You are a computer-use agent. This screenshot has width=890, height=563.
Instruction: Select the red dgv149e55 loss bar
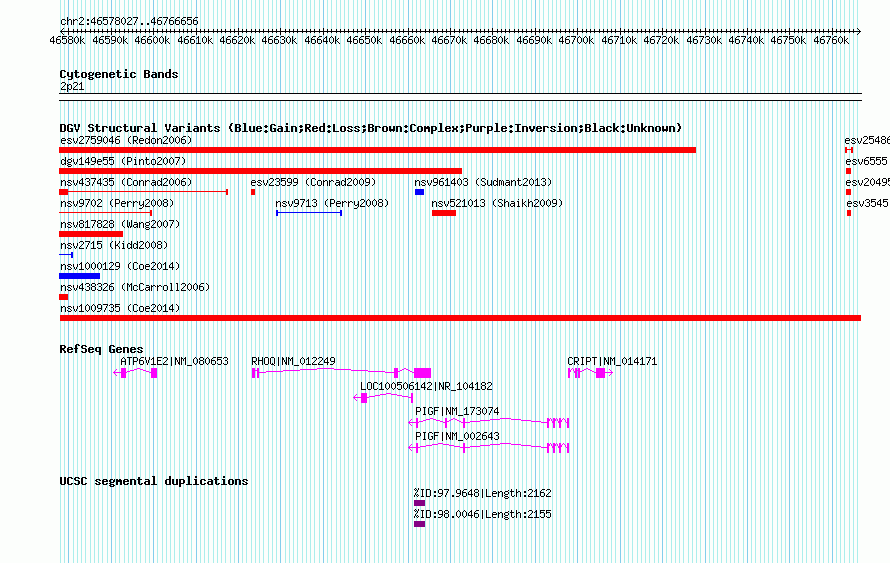click(261, 171)
